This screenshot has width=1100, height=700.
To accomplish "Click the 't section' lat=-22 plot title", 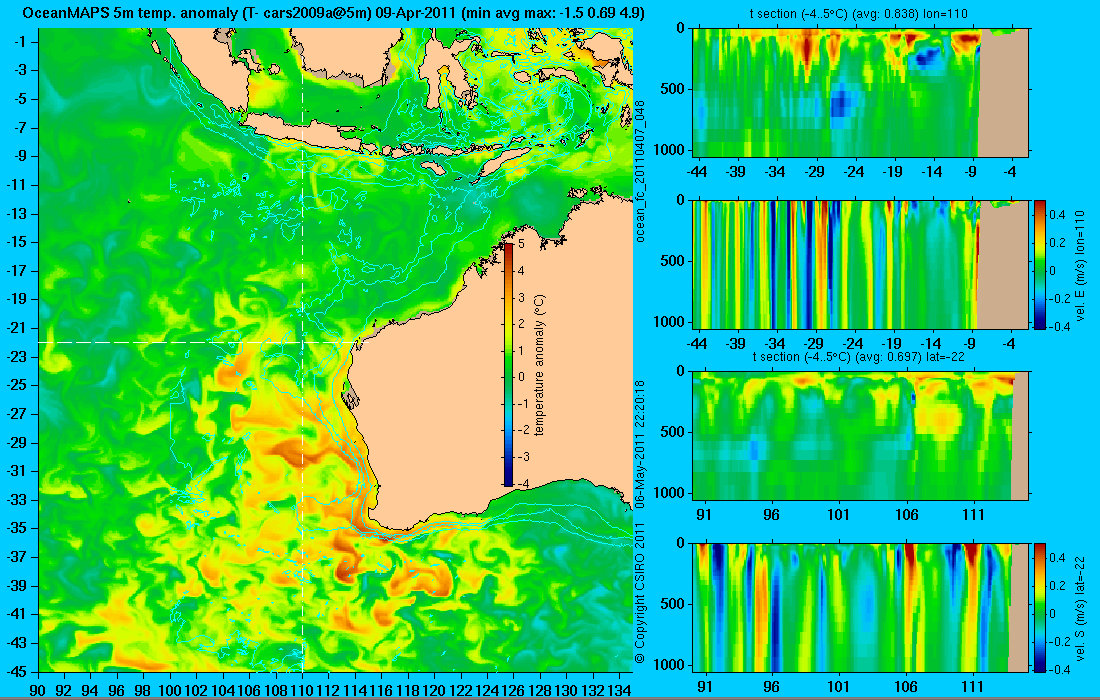I will (859, 356).
